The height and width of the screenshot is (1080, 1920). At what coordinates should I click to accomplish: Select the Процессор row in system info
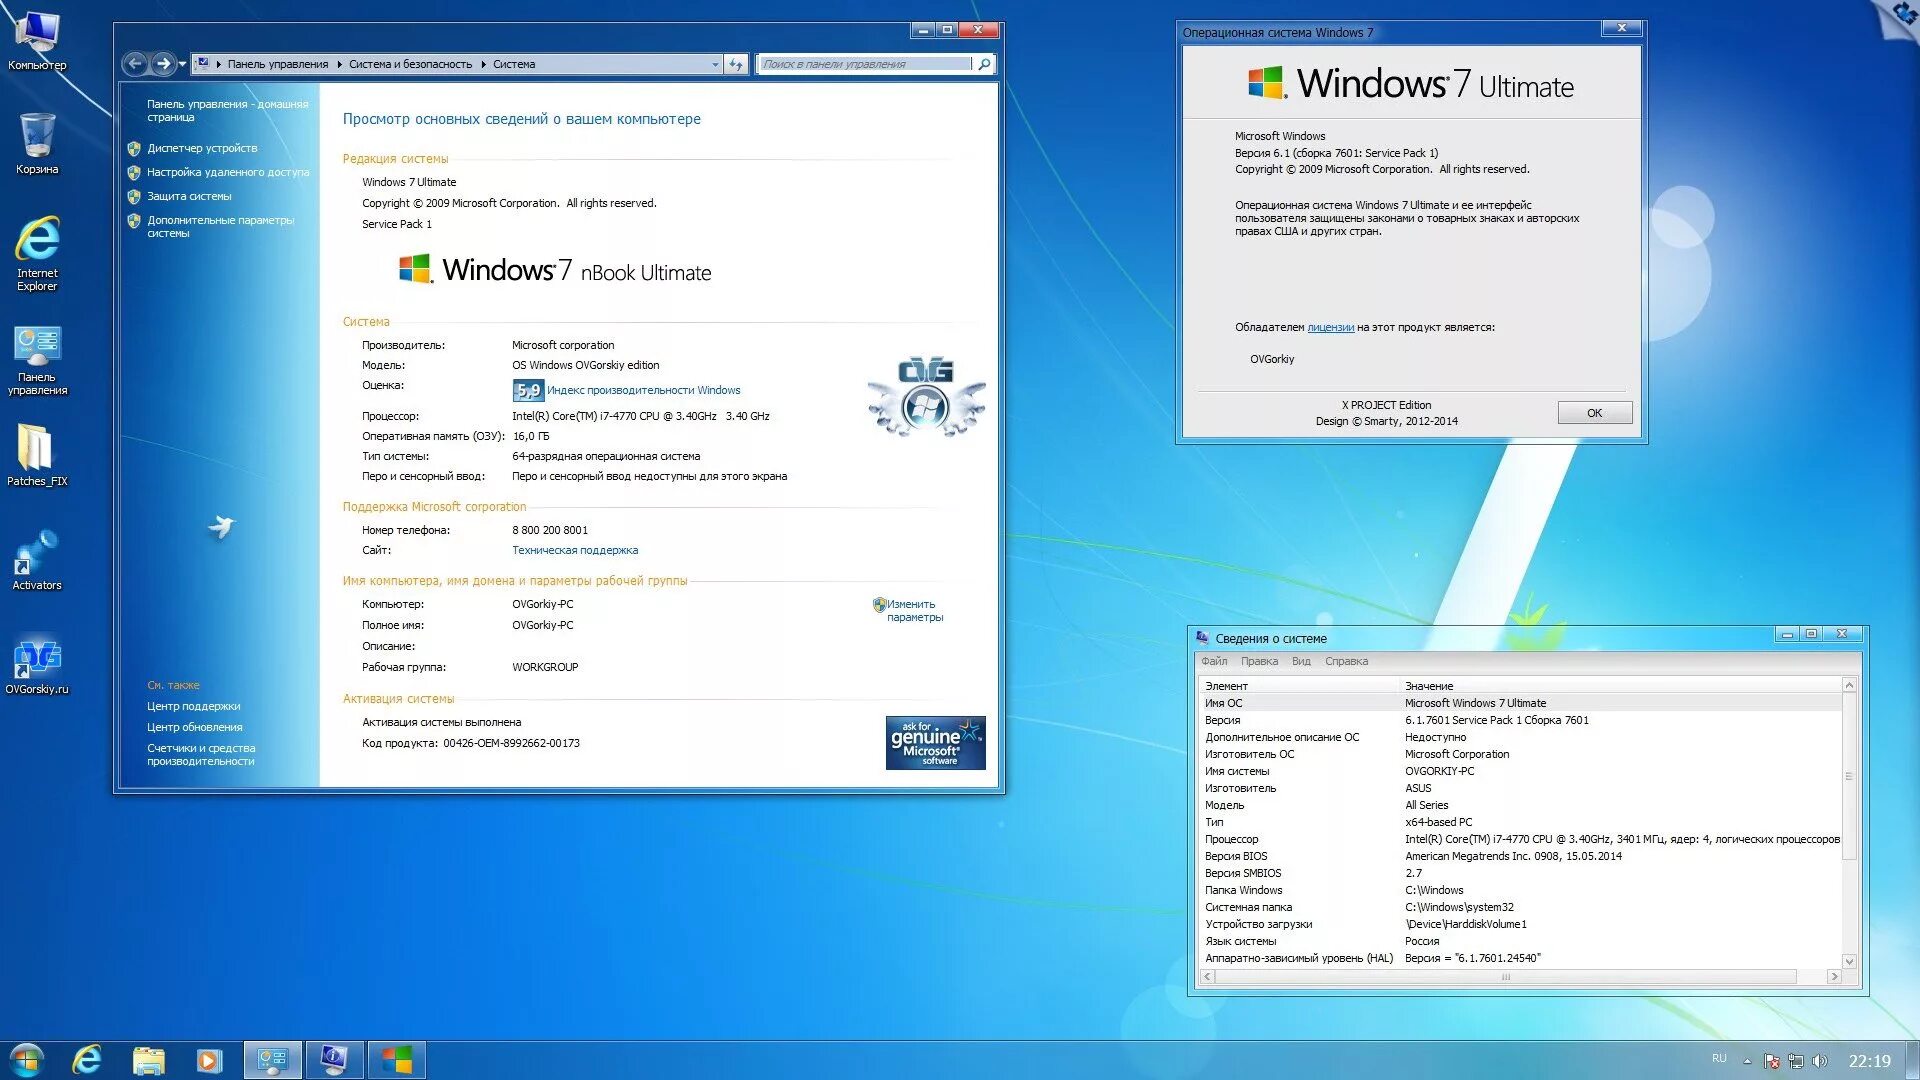tap(1520, 839)
